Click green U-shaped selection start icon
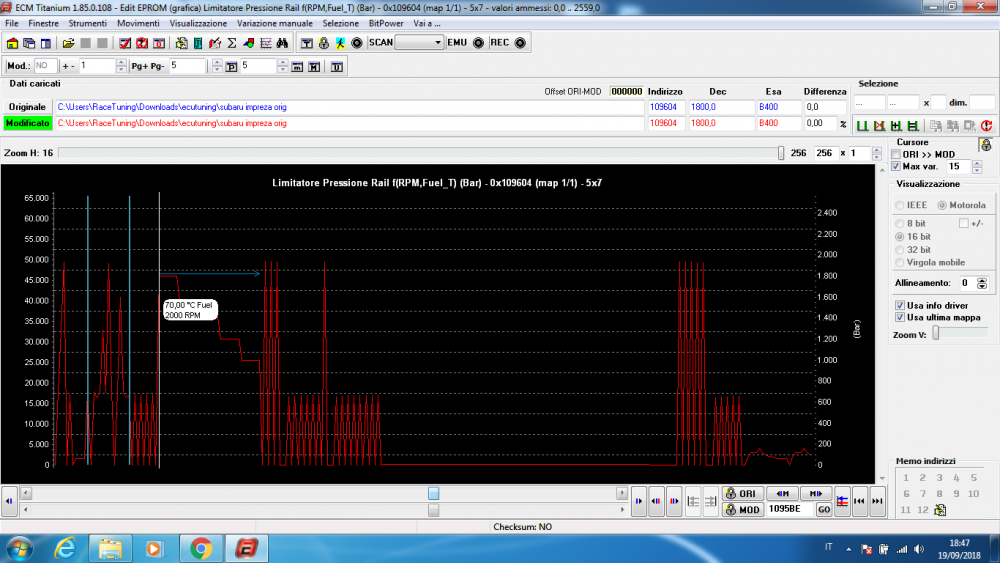 click(x=863, y=126)
